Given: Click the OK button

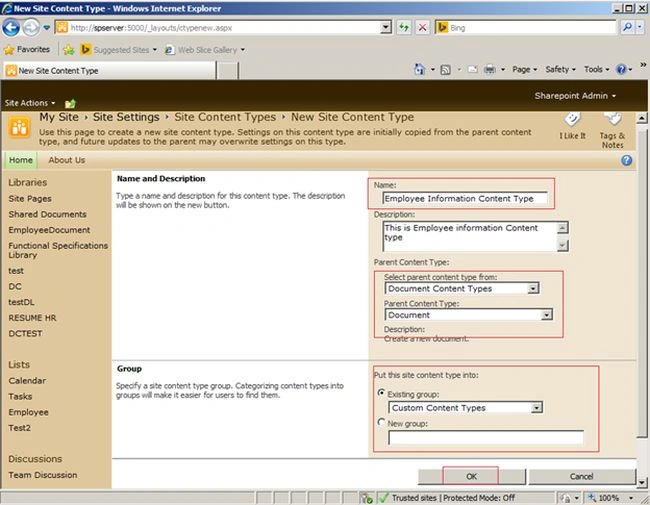Looking at the screenshot, I should point(471,476).
